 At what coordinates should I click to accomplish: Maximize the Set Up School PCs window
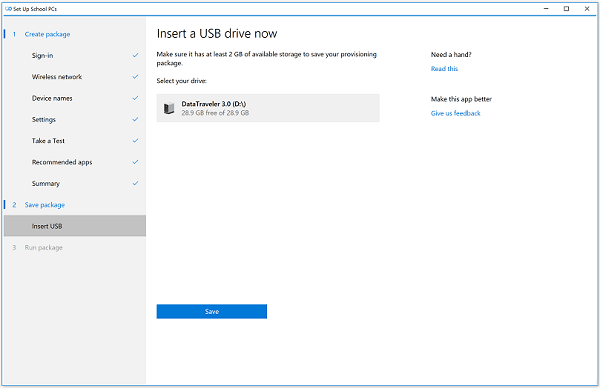point(566,9)
